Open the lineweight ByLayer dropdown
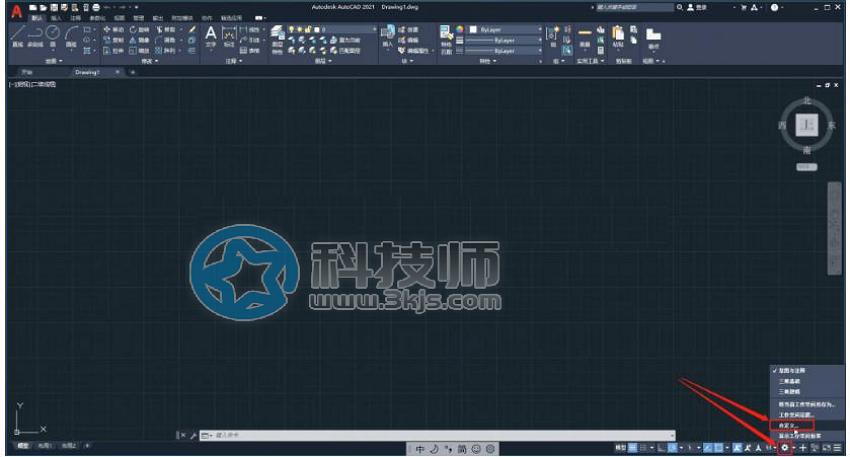Viewport: 850px width, 457px height. click(505, 40)
